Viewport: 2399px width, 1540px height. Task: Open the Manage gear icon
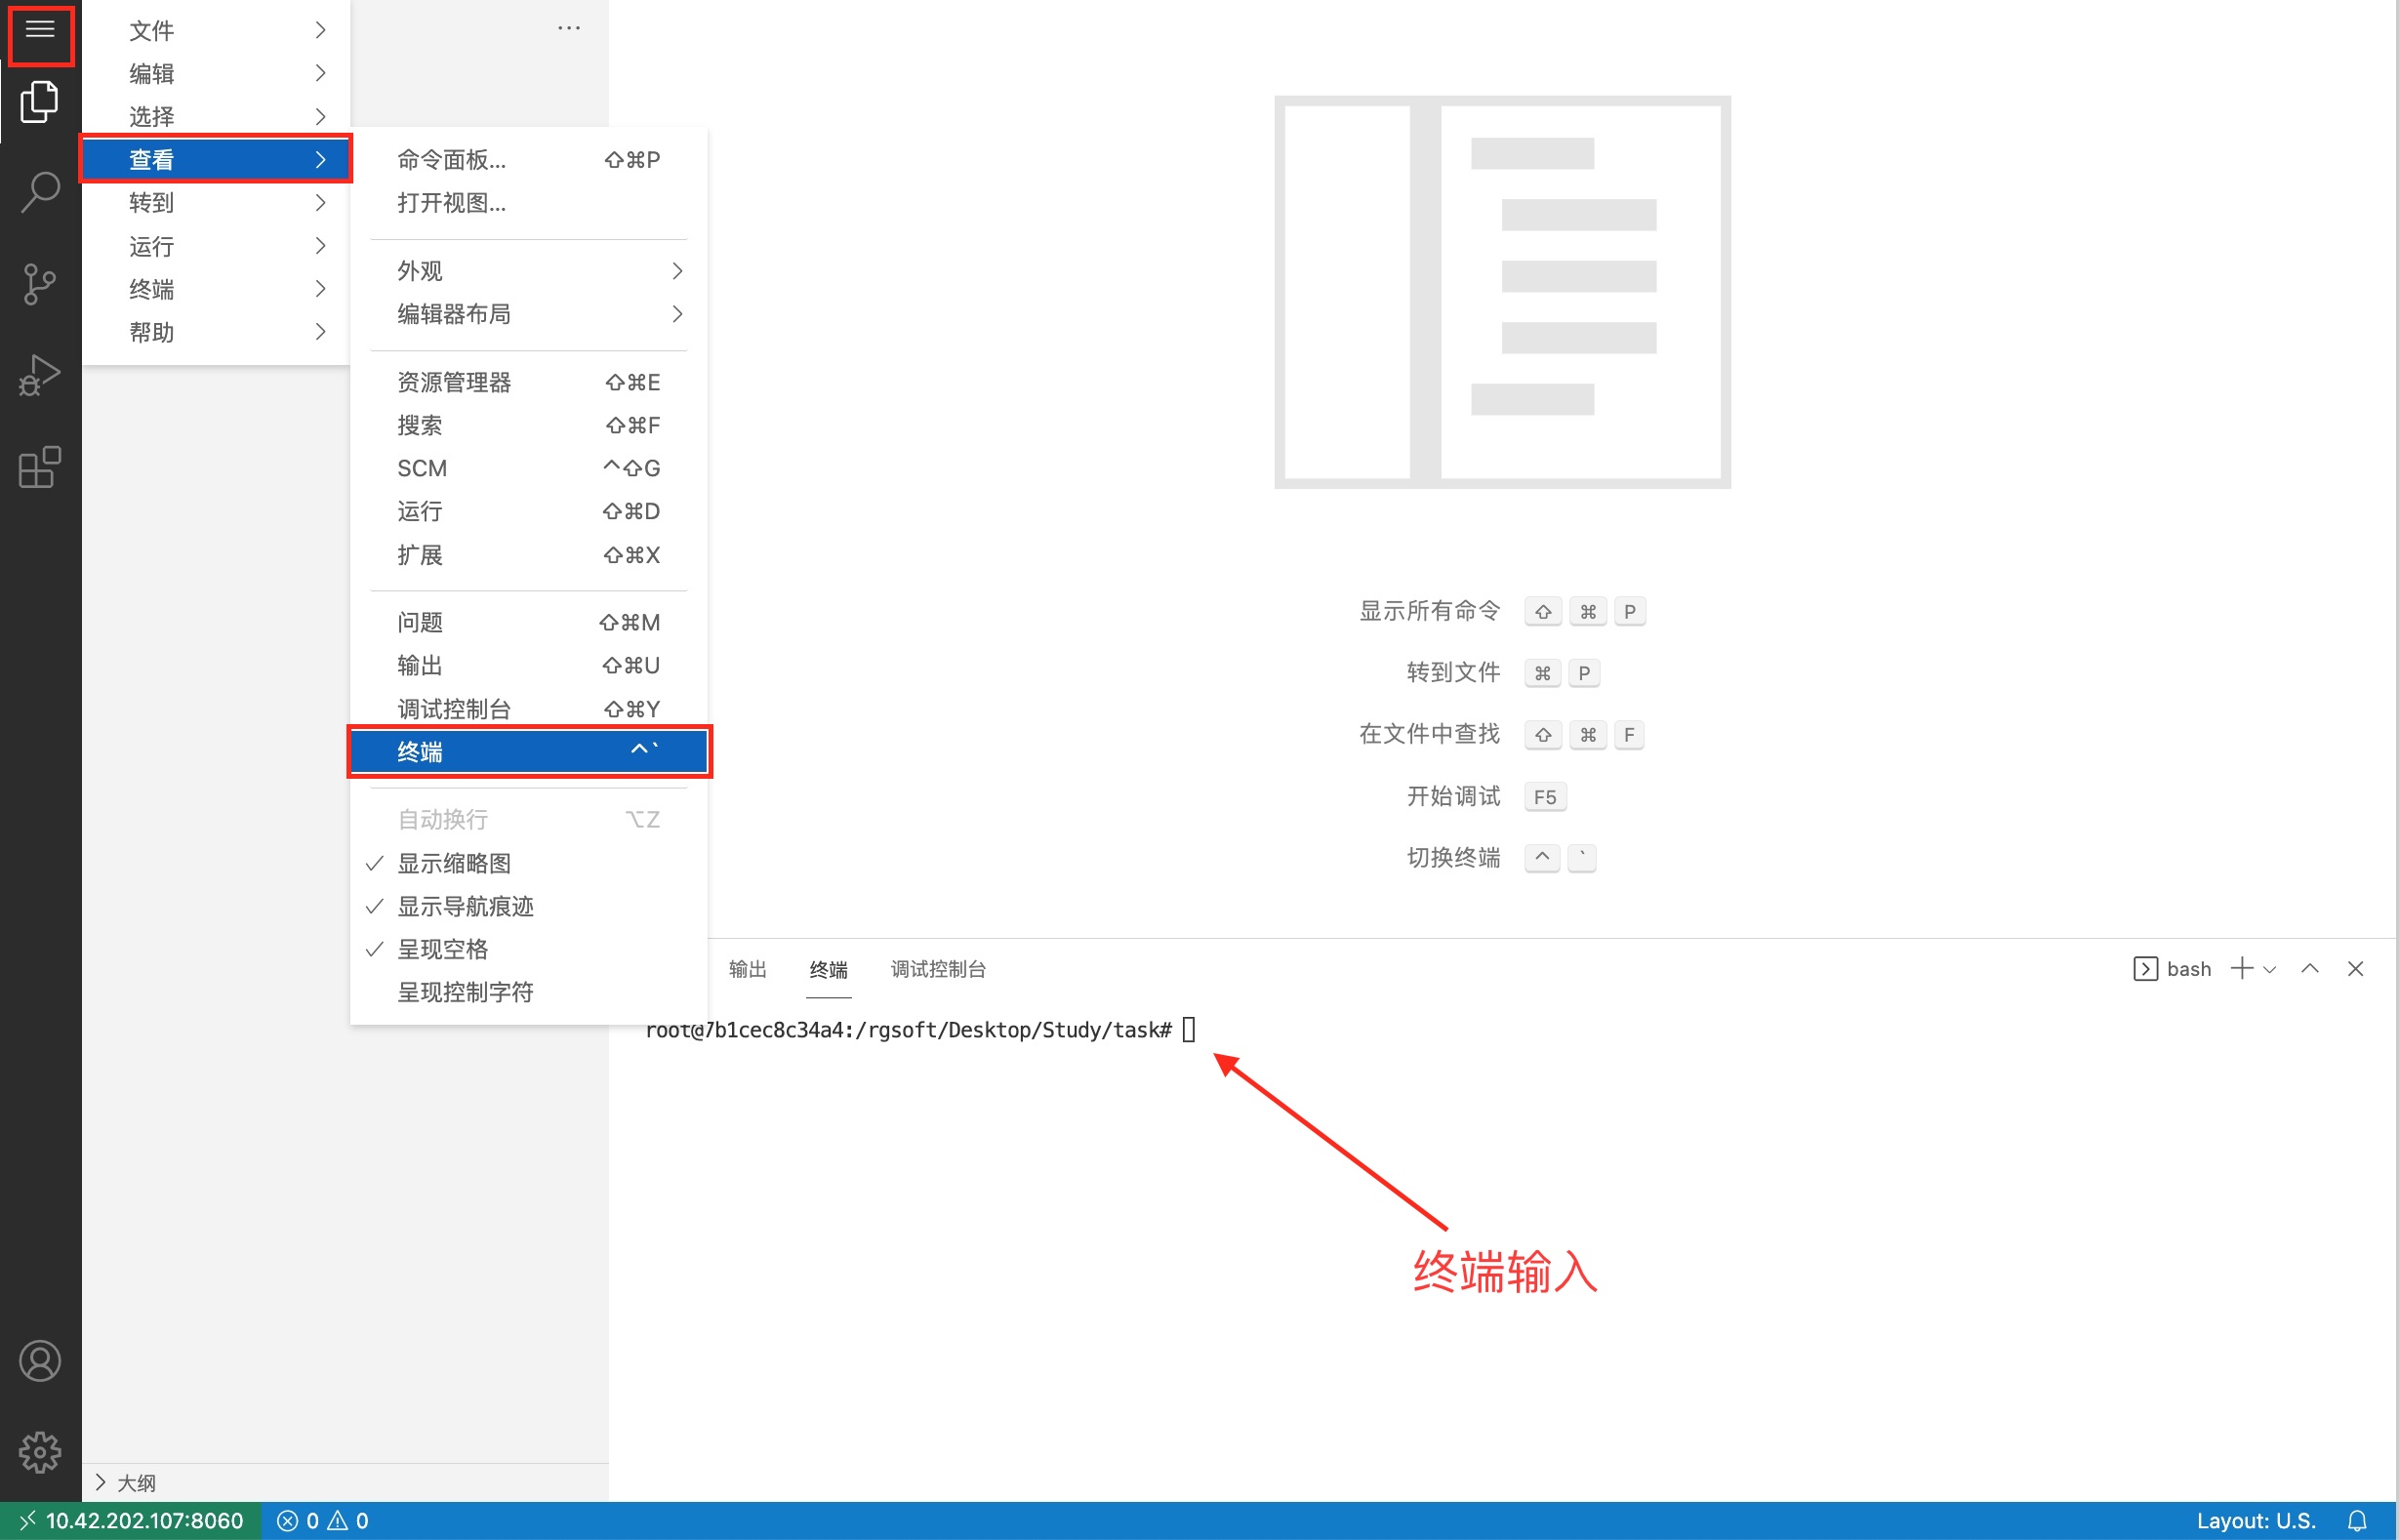40,1451
